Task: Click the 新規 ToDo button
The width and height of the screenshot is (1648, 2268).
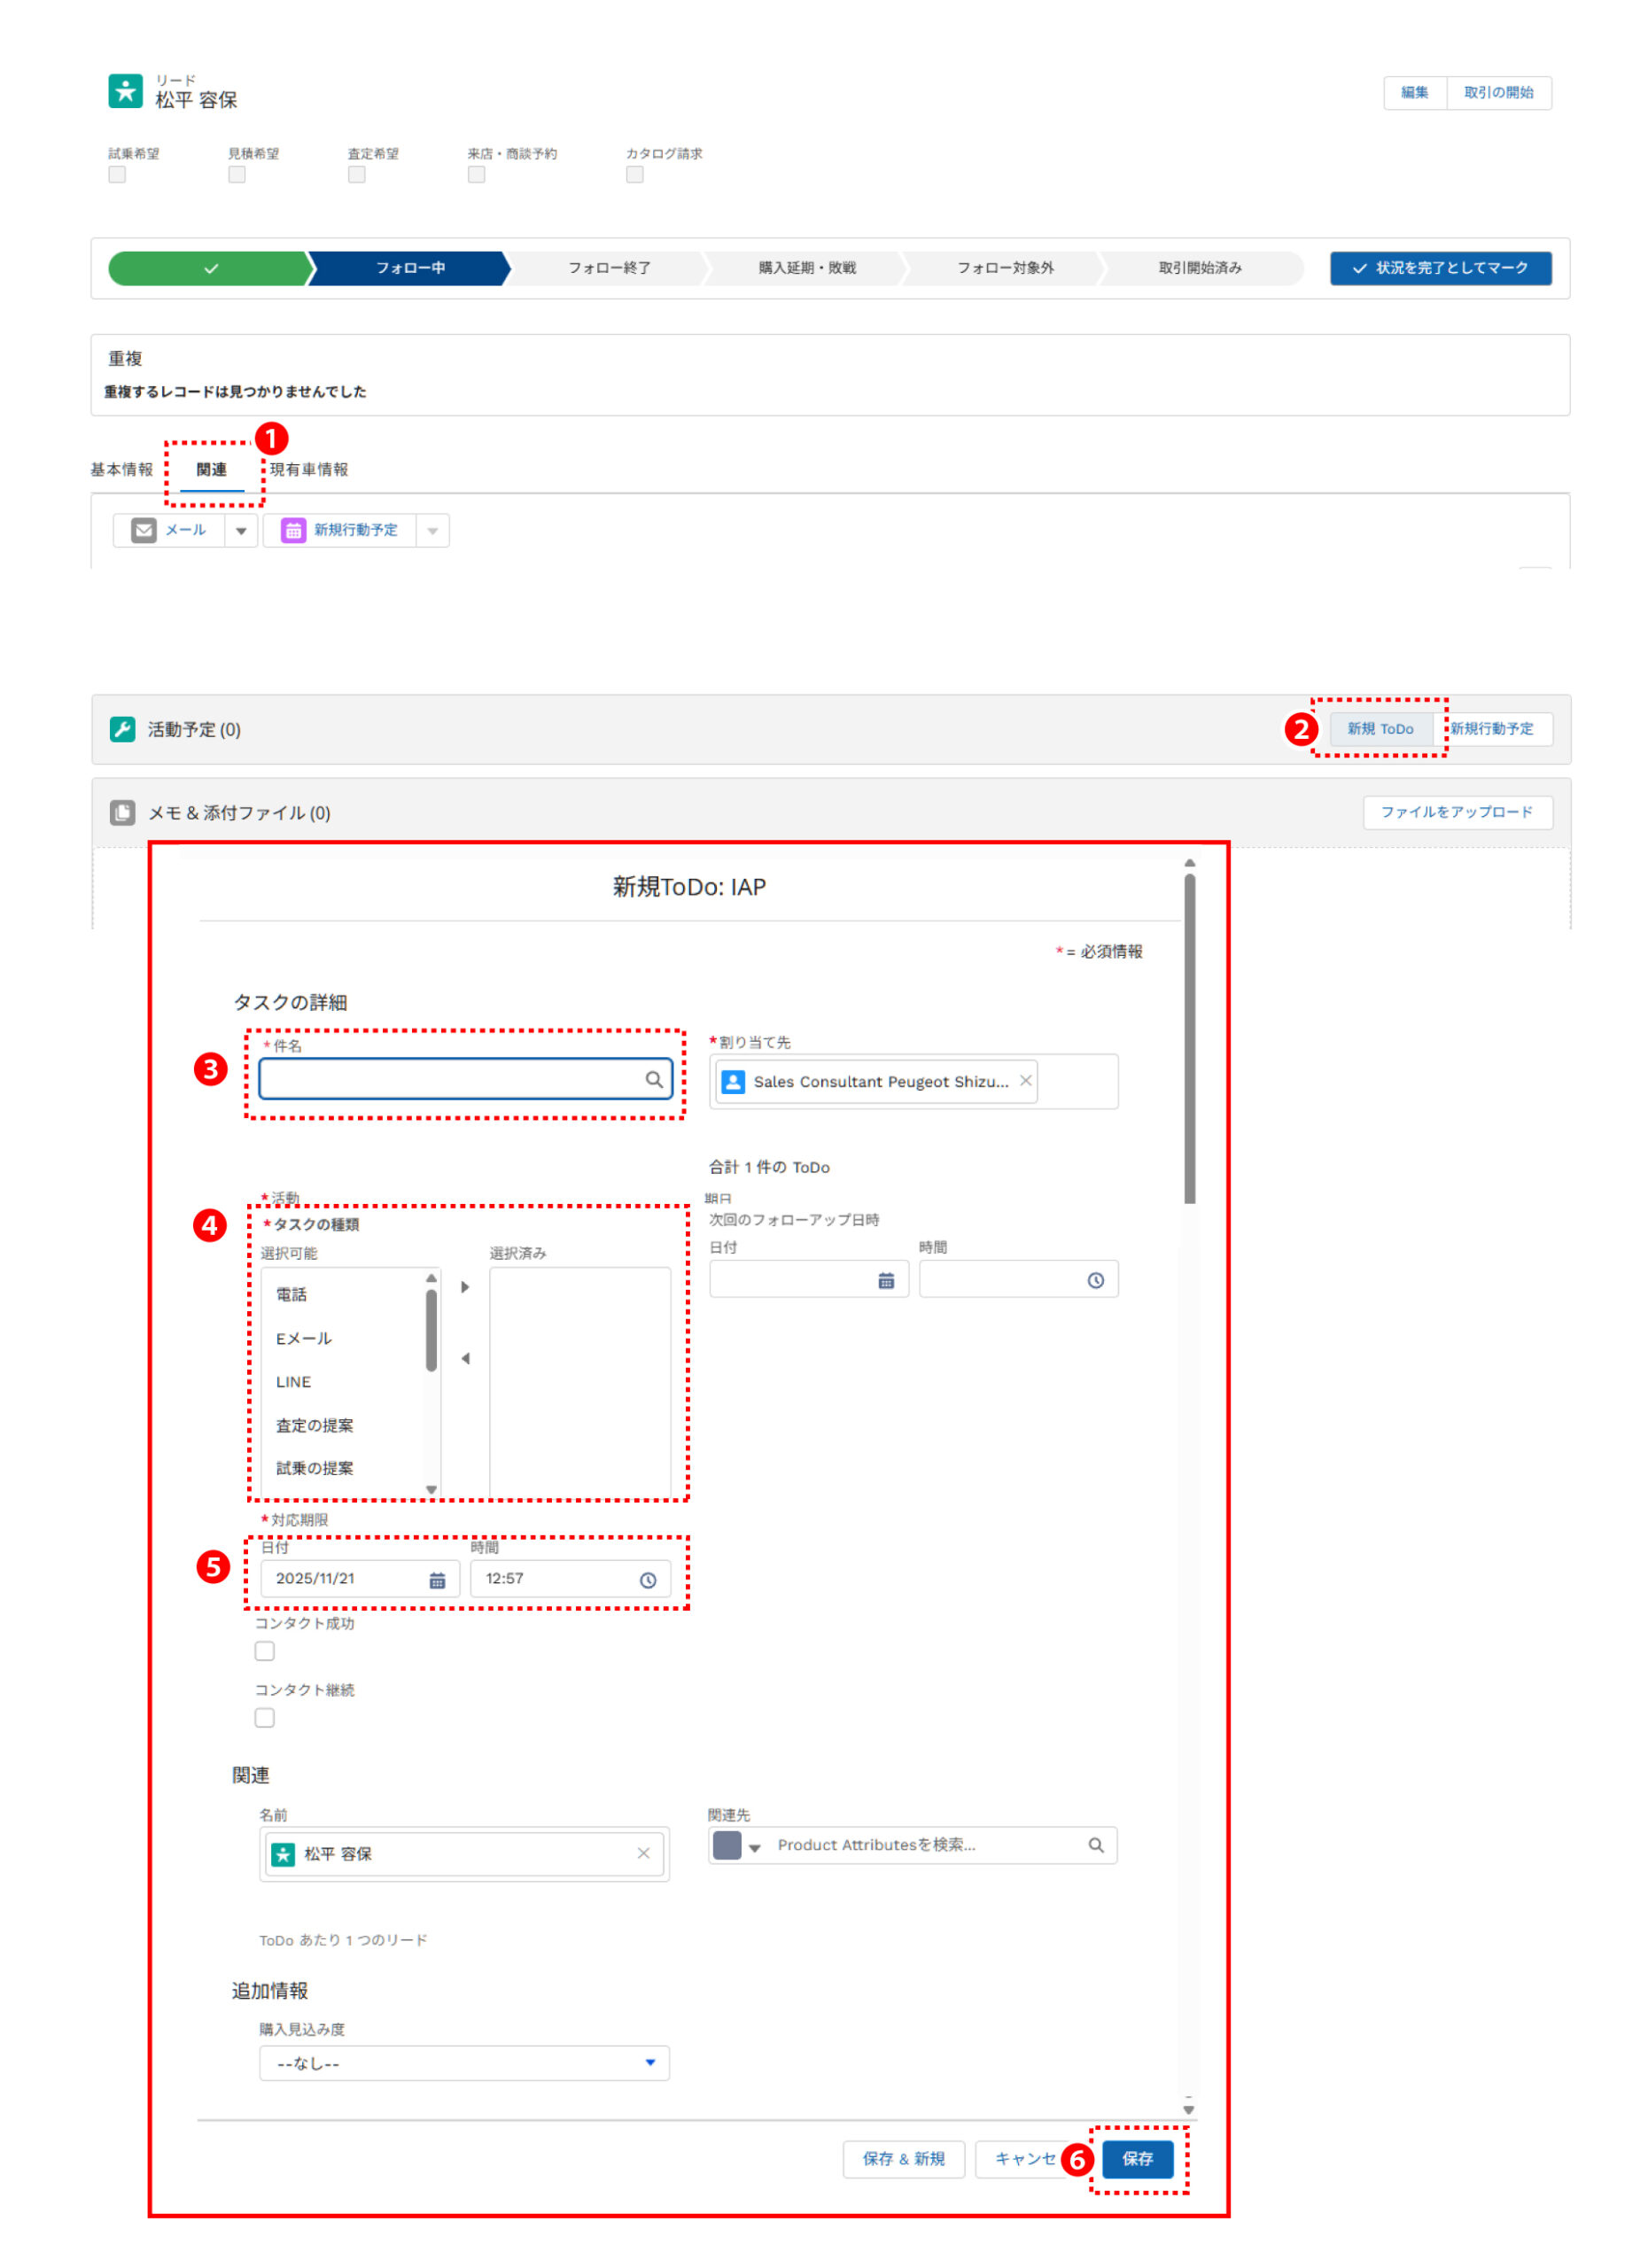Action: (1380, 729)
